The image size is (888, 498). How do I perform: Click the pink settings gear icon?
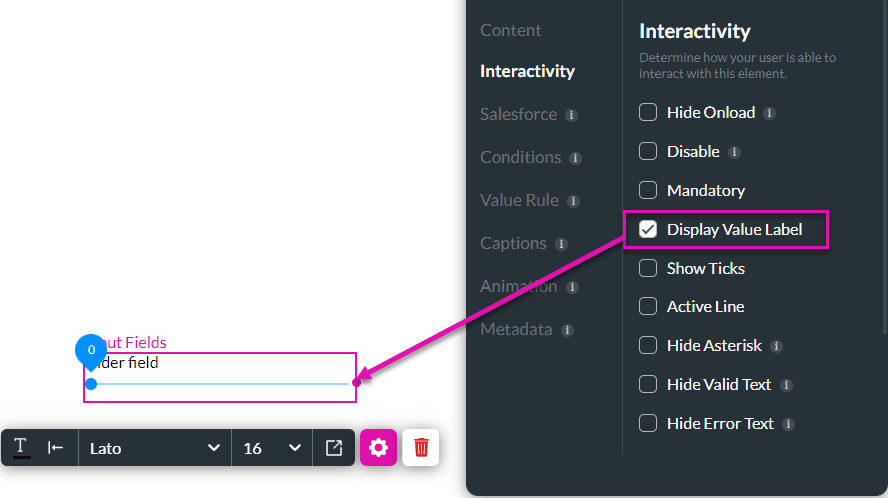coord(378,448)
